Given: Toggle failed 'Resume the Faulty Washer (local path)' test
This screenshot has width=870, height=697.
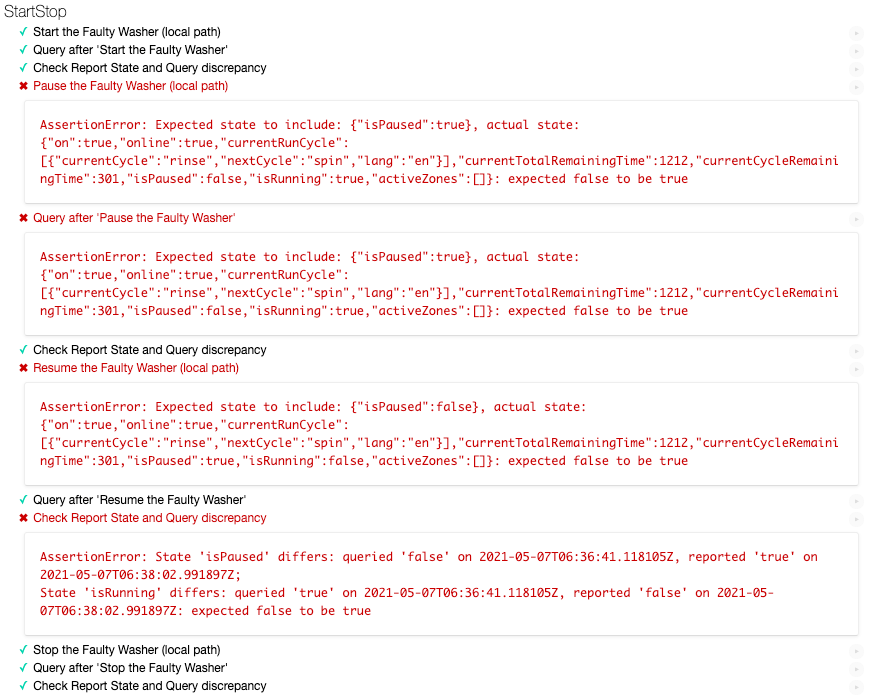Looking at the screenshot, I should [135, 368].
